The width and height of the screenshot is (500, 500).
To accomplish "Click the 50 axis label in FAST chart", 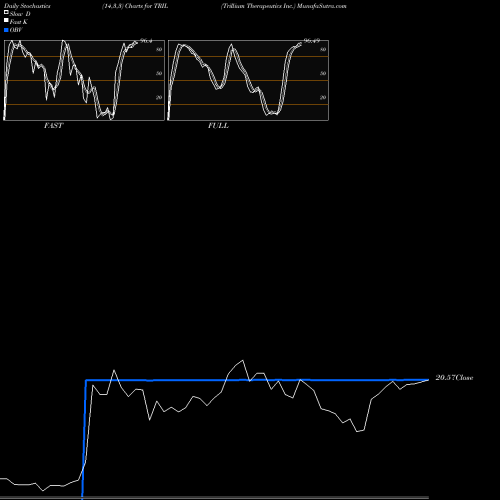I will [x=159, y=73].
